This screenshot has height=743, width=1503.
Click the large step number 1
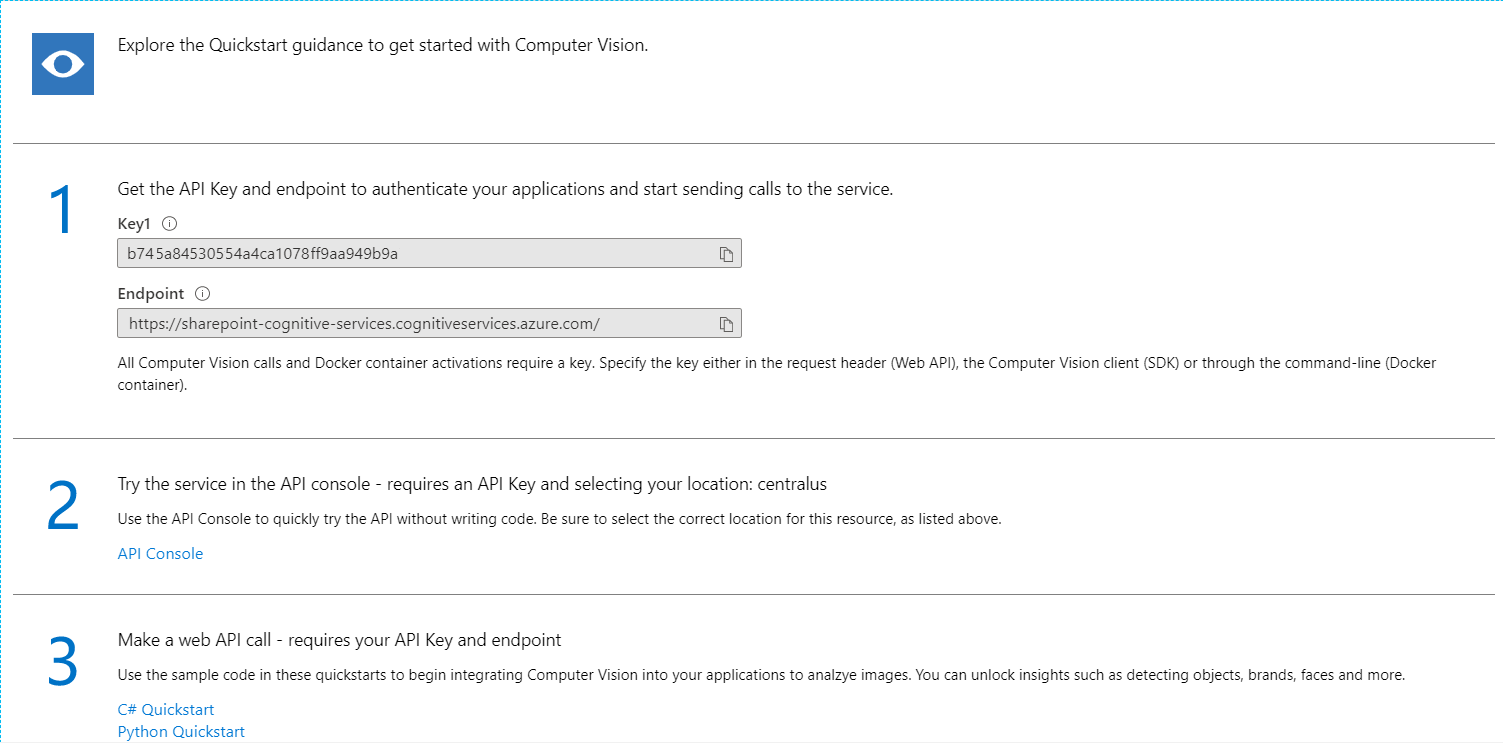point(62,212)
